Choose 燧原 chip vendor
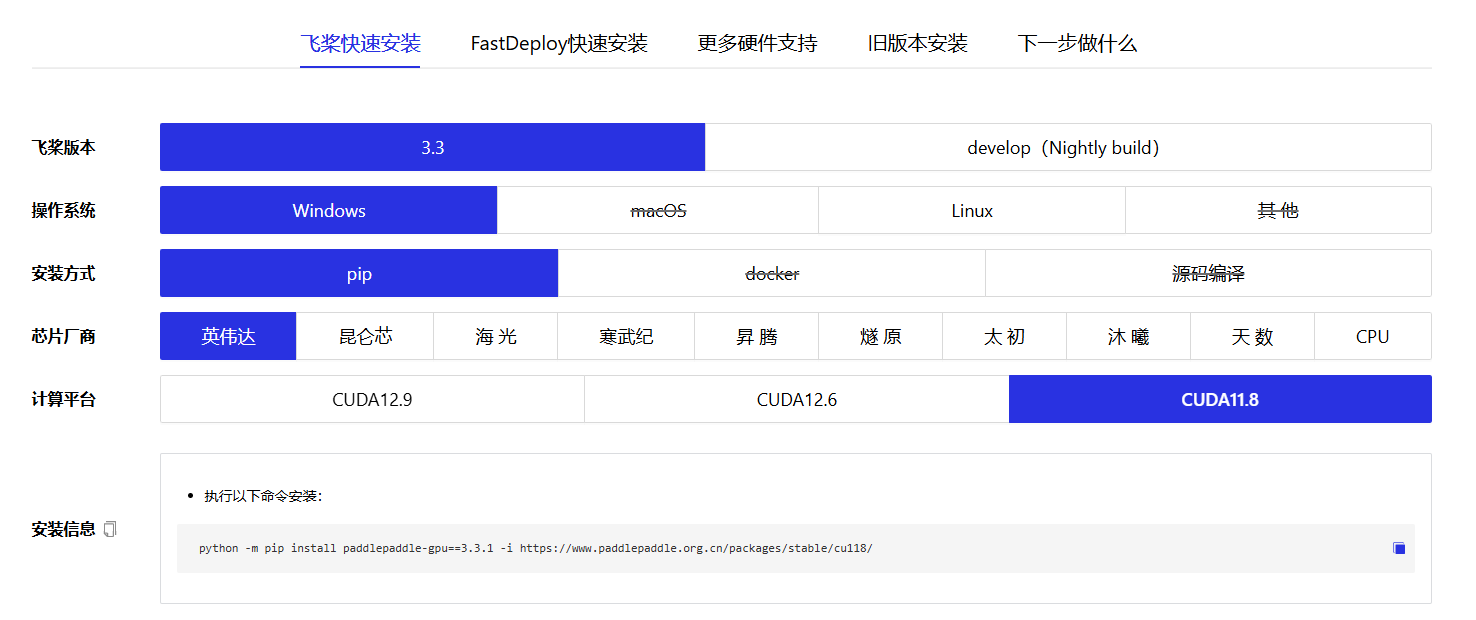 [880, 336]
